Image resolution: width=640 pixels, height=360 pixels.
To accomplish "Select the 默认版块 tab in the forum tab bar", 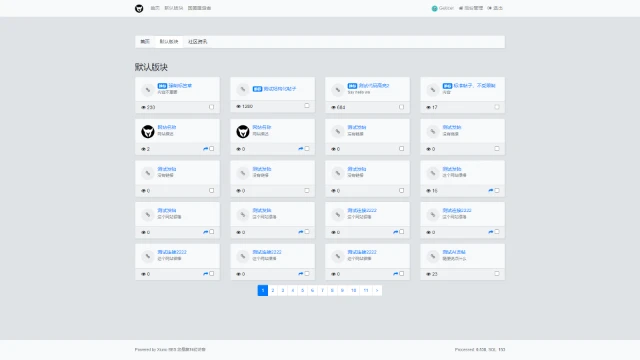I will tap(169, 42).
